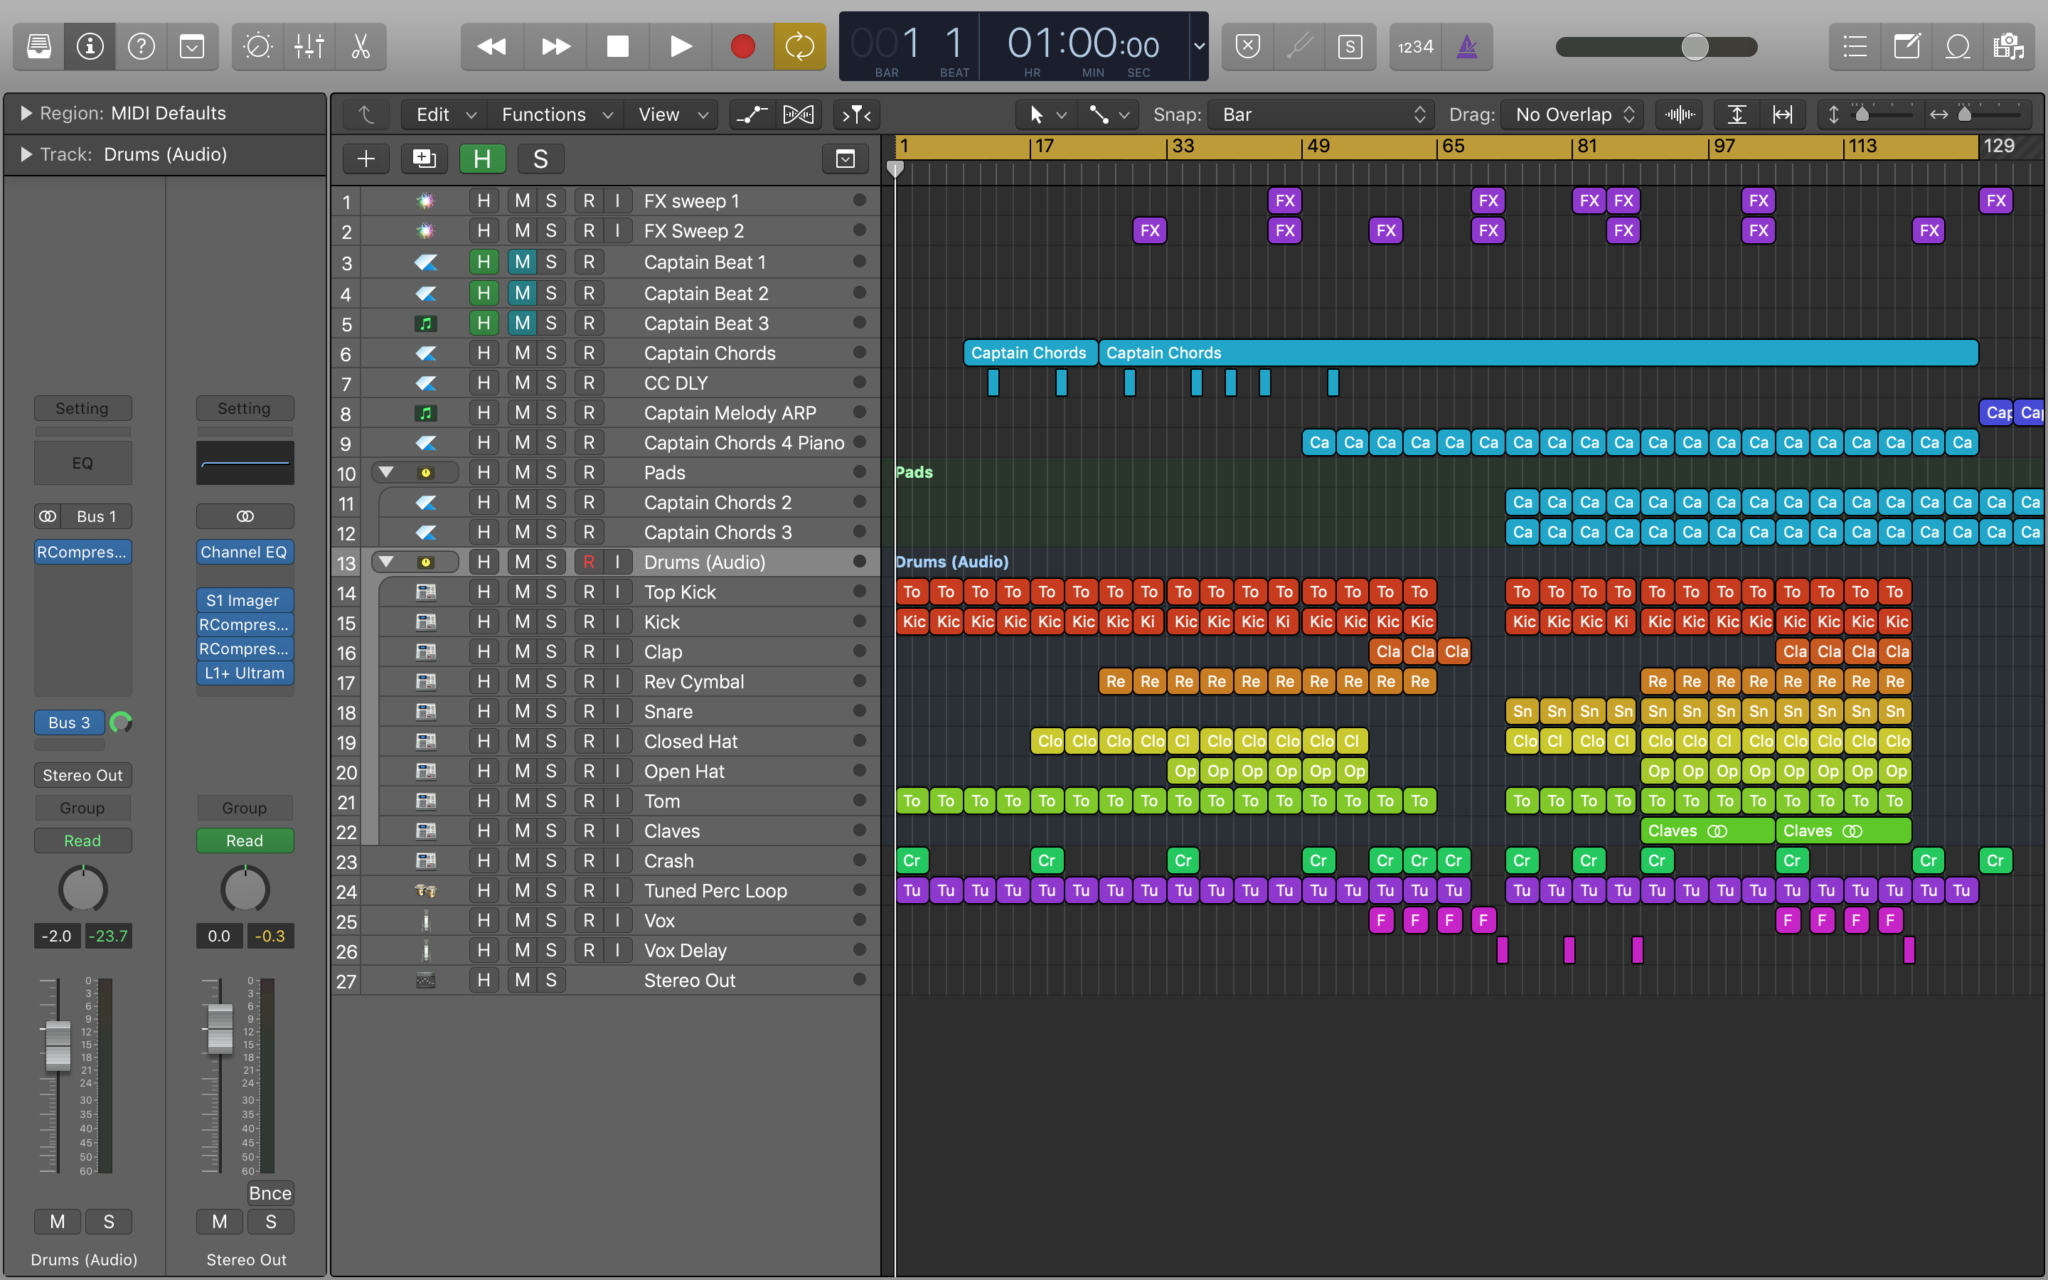2048x1280 pixels.
Task: Open Smart Controls dial icon
Action: coord(258,46)
